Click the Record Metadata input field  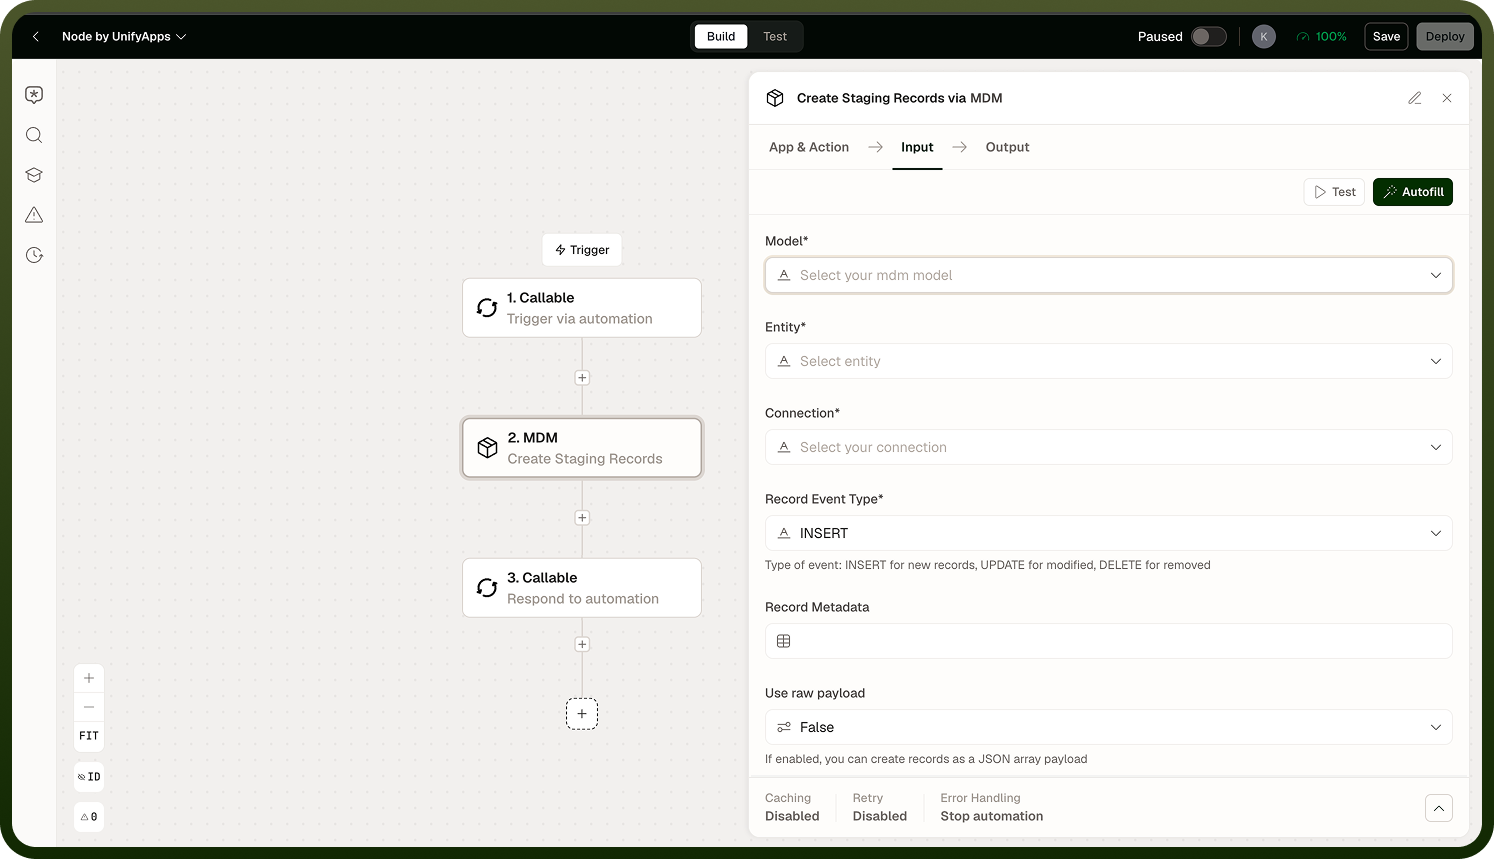coord(1109,641)
